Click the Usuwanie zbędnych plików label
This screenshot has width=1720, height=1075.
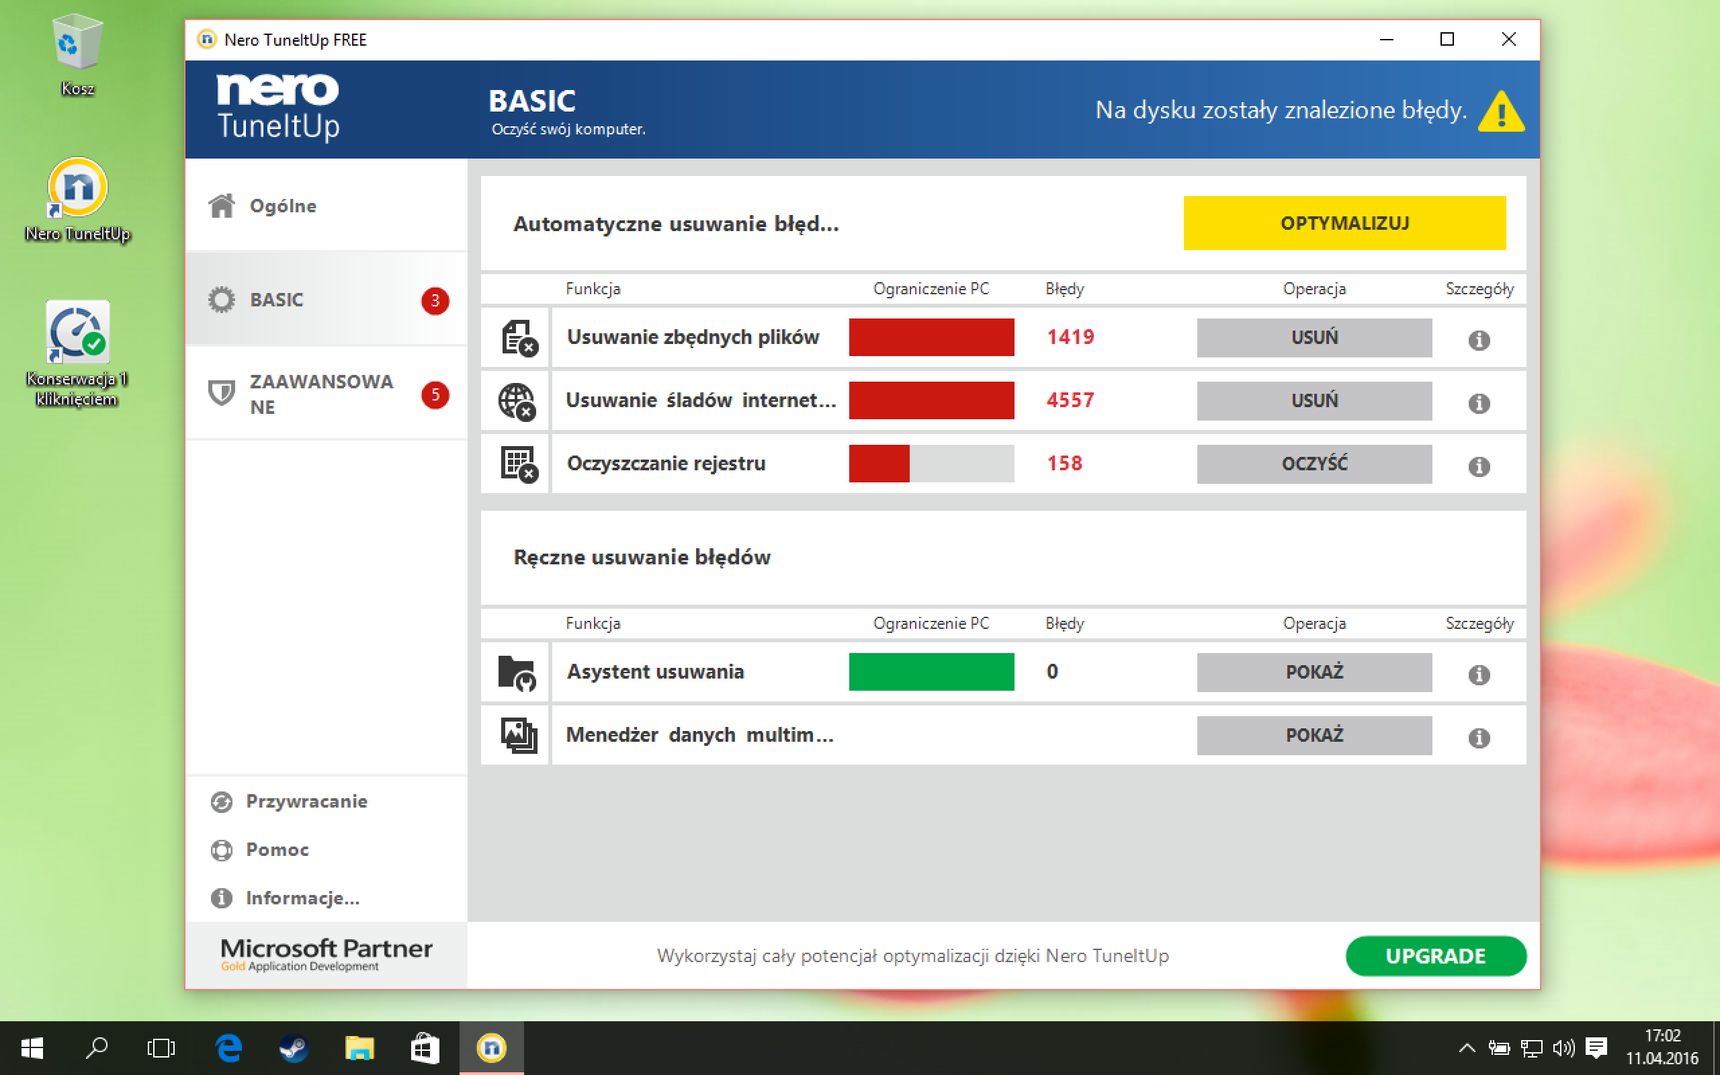(693, 338)
